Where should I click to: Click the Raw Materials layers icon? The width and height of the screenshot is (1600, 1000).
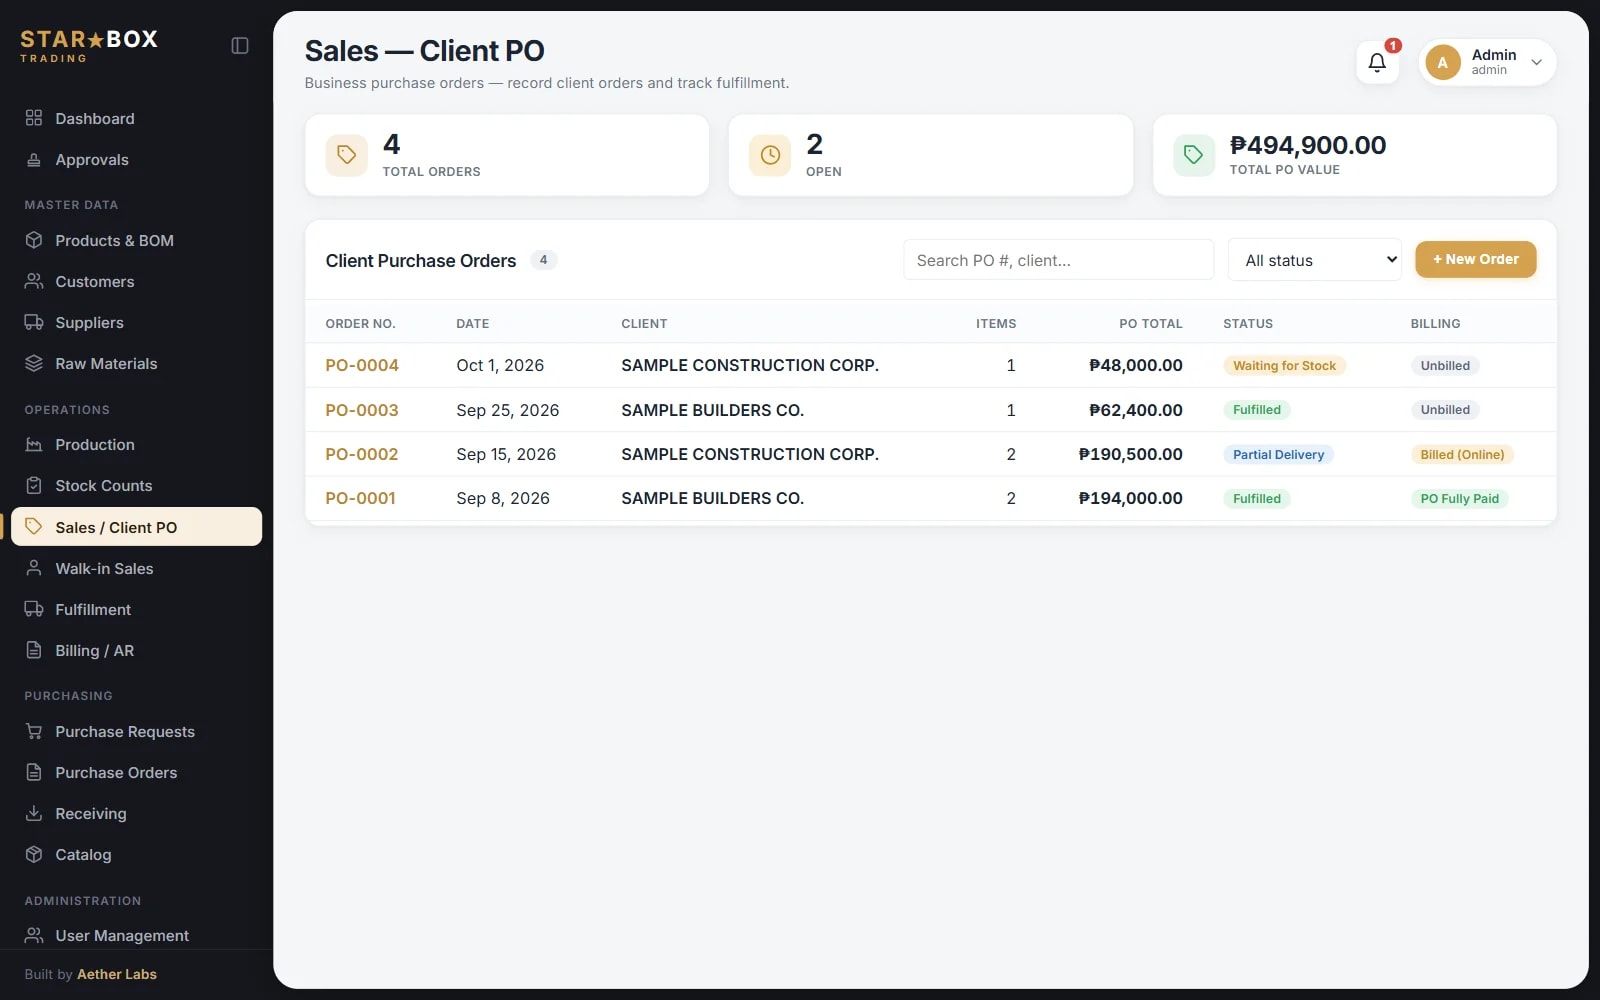click(34, 363)
